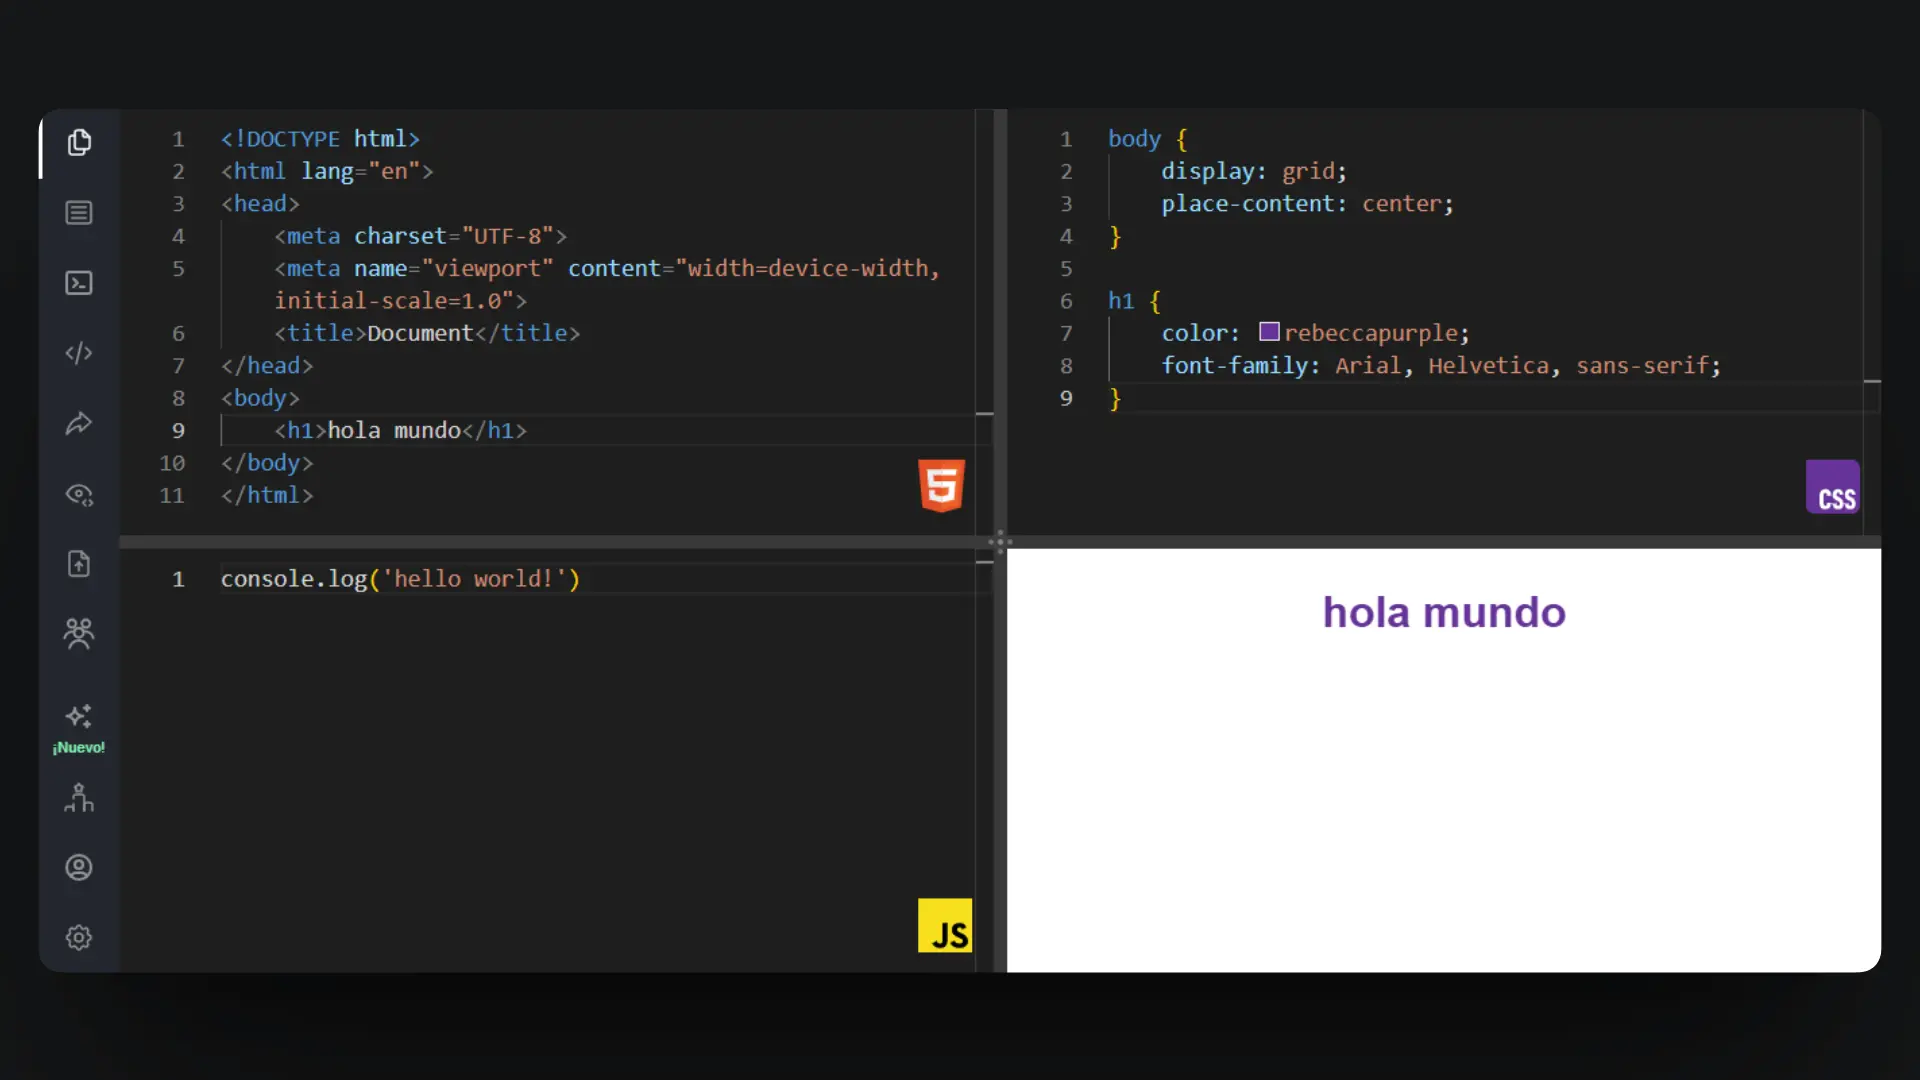The height and width of the screenshot is (1080, 1920).
Task: Click the rebeccapurple color swatch
Action: (x=1268, y=331)
